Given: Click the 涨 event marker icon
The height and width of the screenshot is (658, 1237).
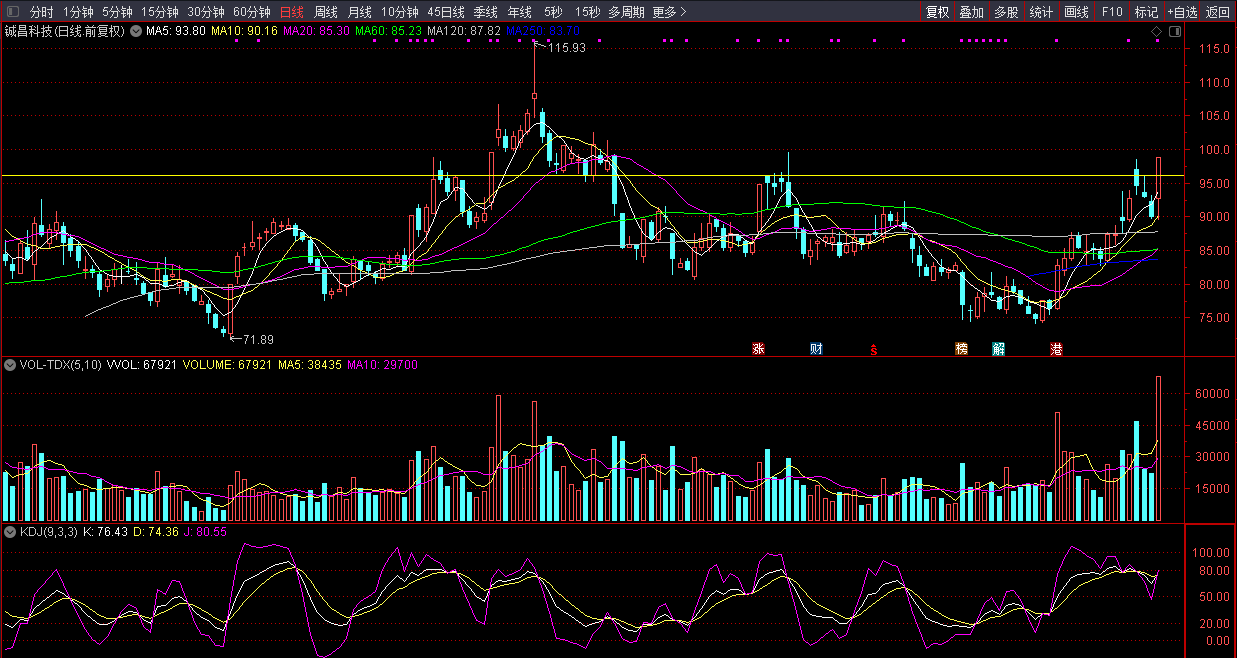Looking at the screenshot, I should [x=758, y=349].
